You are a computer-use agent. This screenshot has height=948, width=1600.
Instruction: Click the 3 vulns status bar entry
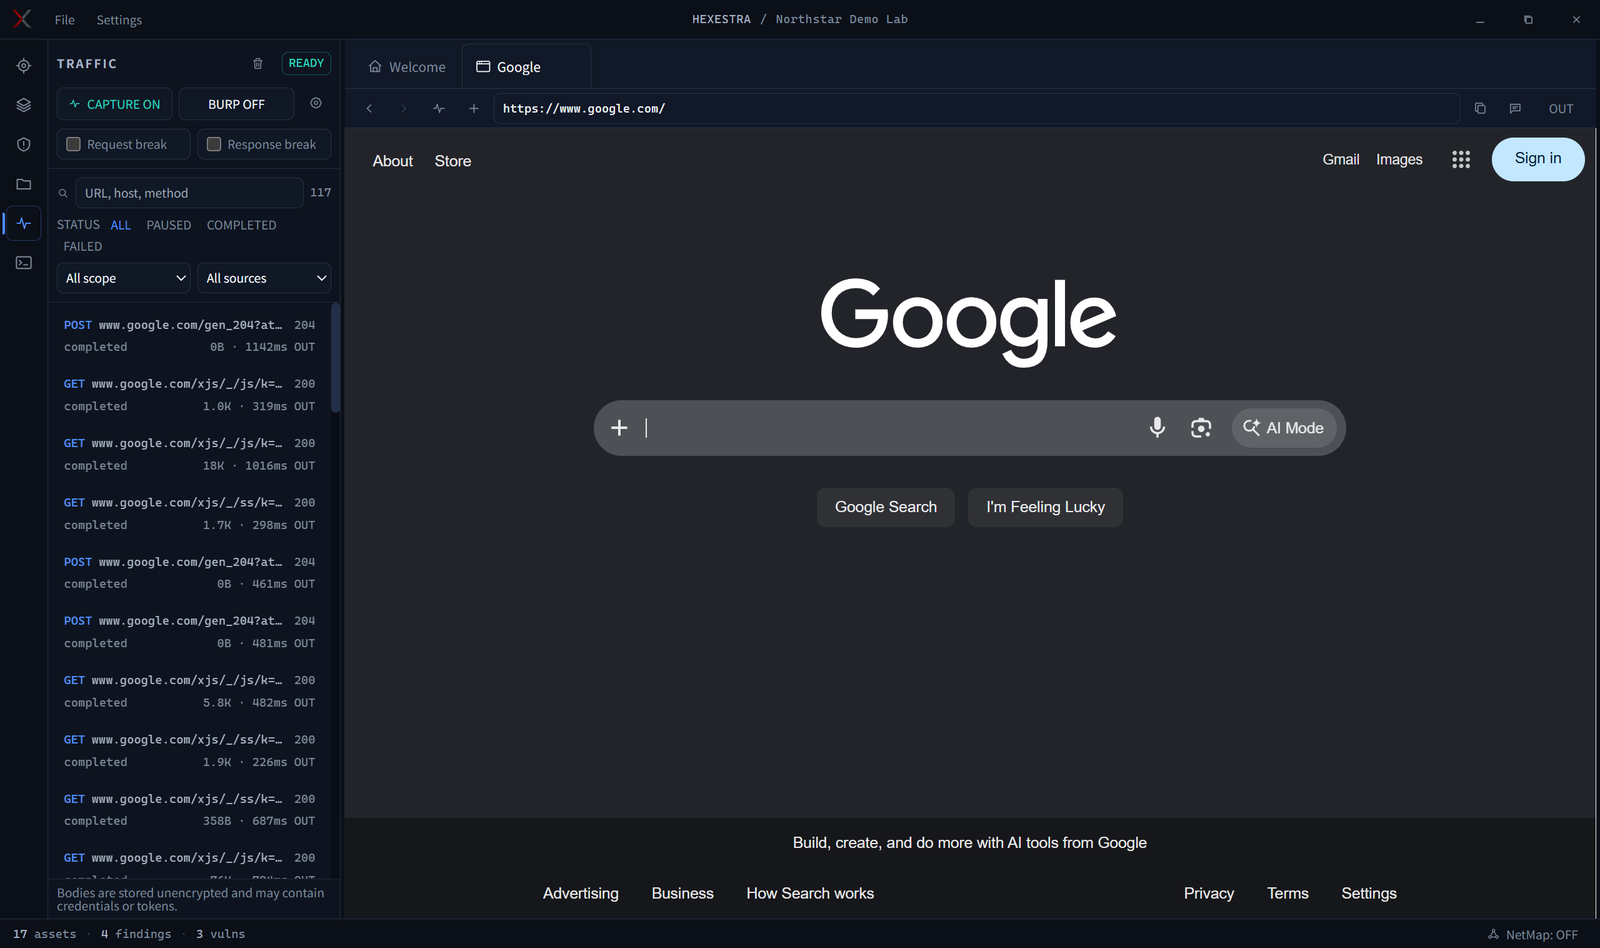click(220, 934)
